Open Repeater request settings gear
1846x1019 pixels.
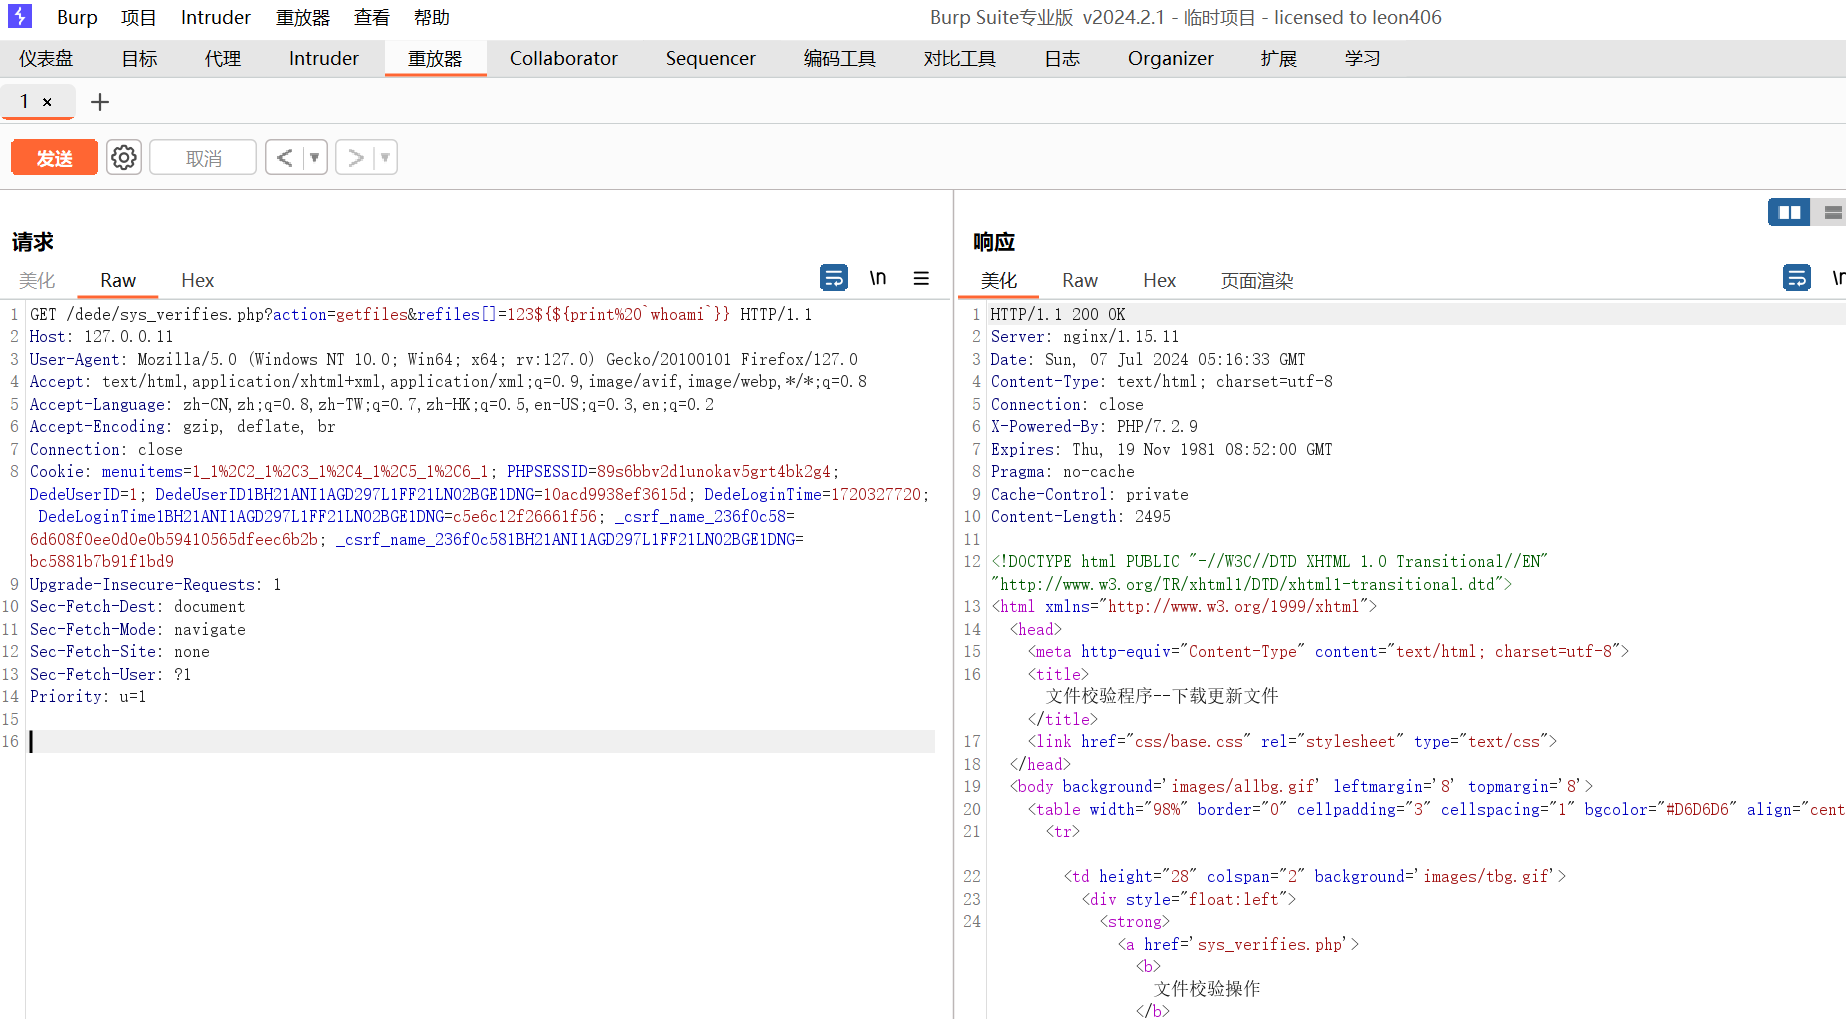coord(124,158)
